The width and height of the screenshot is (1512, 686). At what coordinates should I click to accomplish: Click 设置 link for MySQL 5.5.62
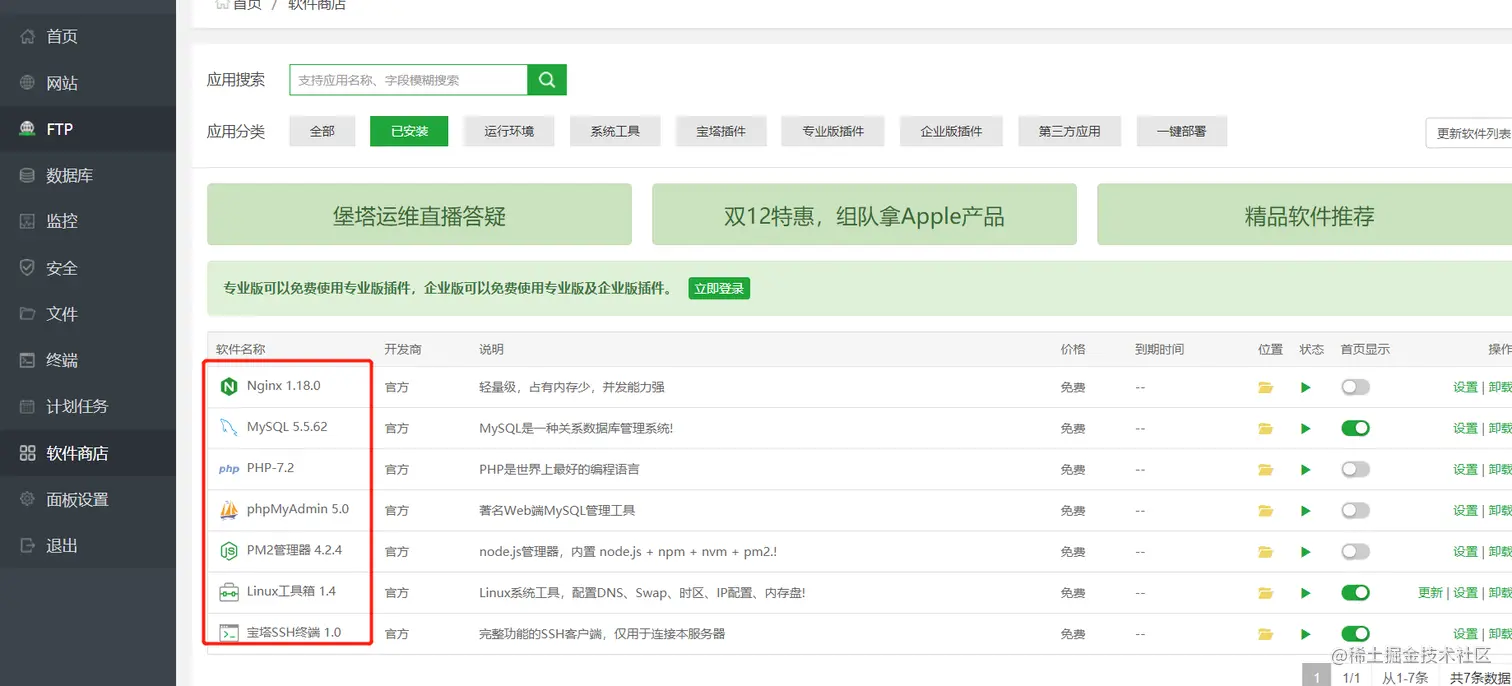tap(1465, 428)
